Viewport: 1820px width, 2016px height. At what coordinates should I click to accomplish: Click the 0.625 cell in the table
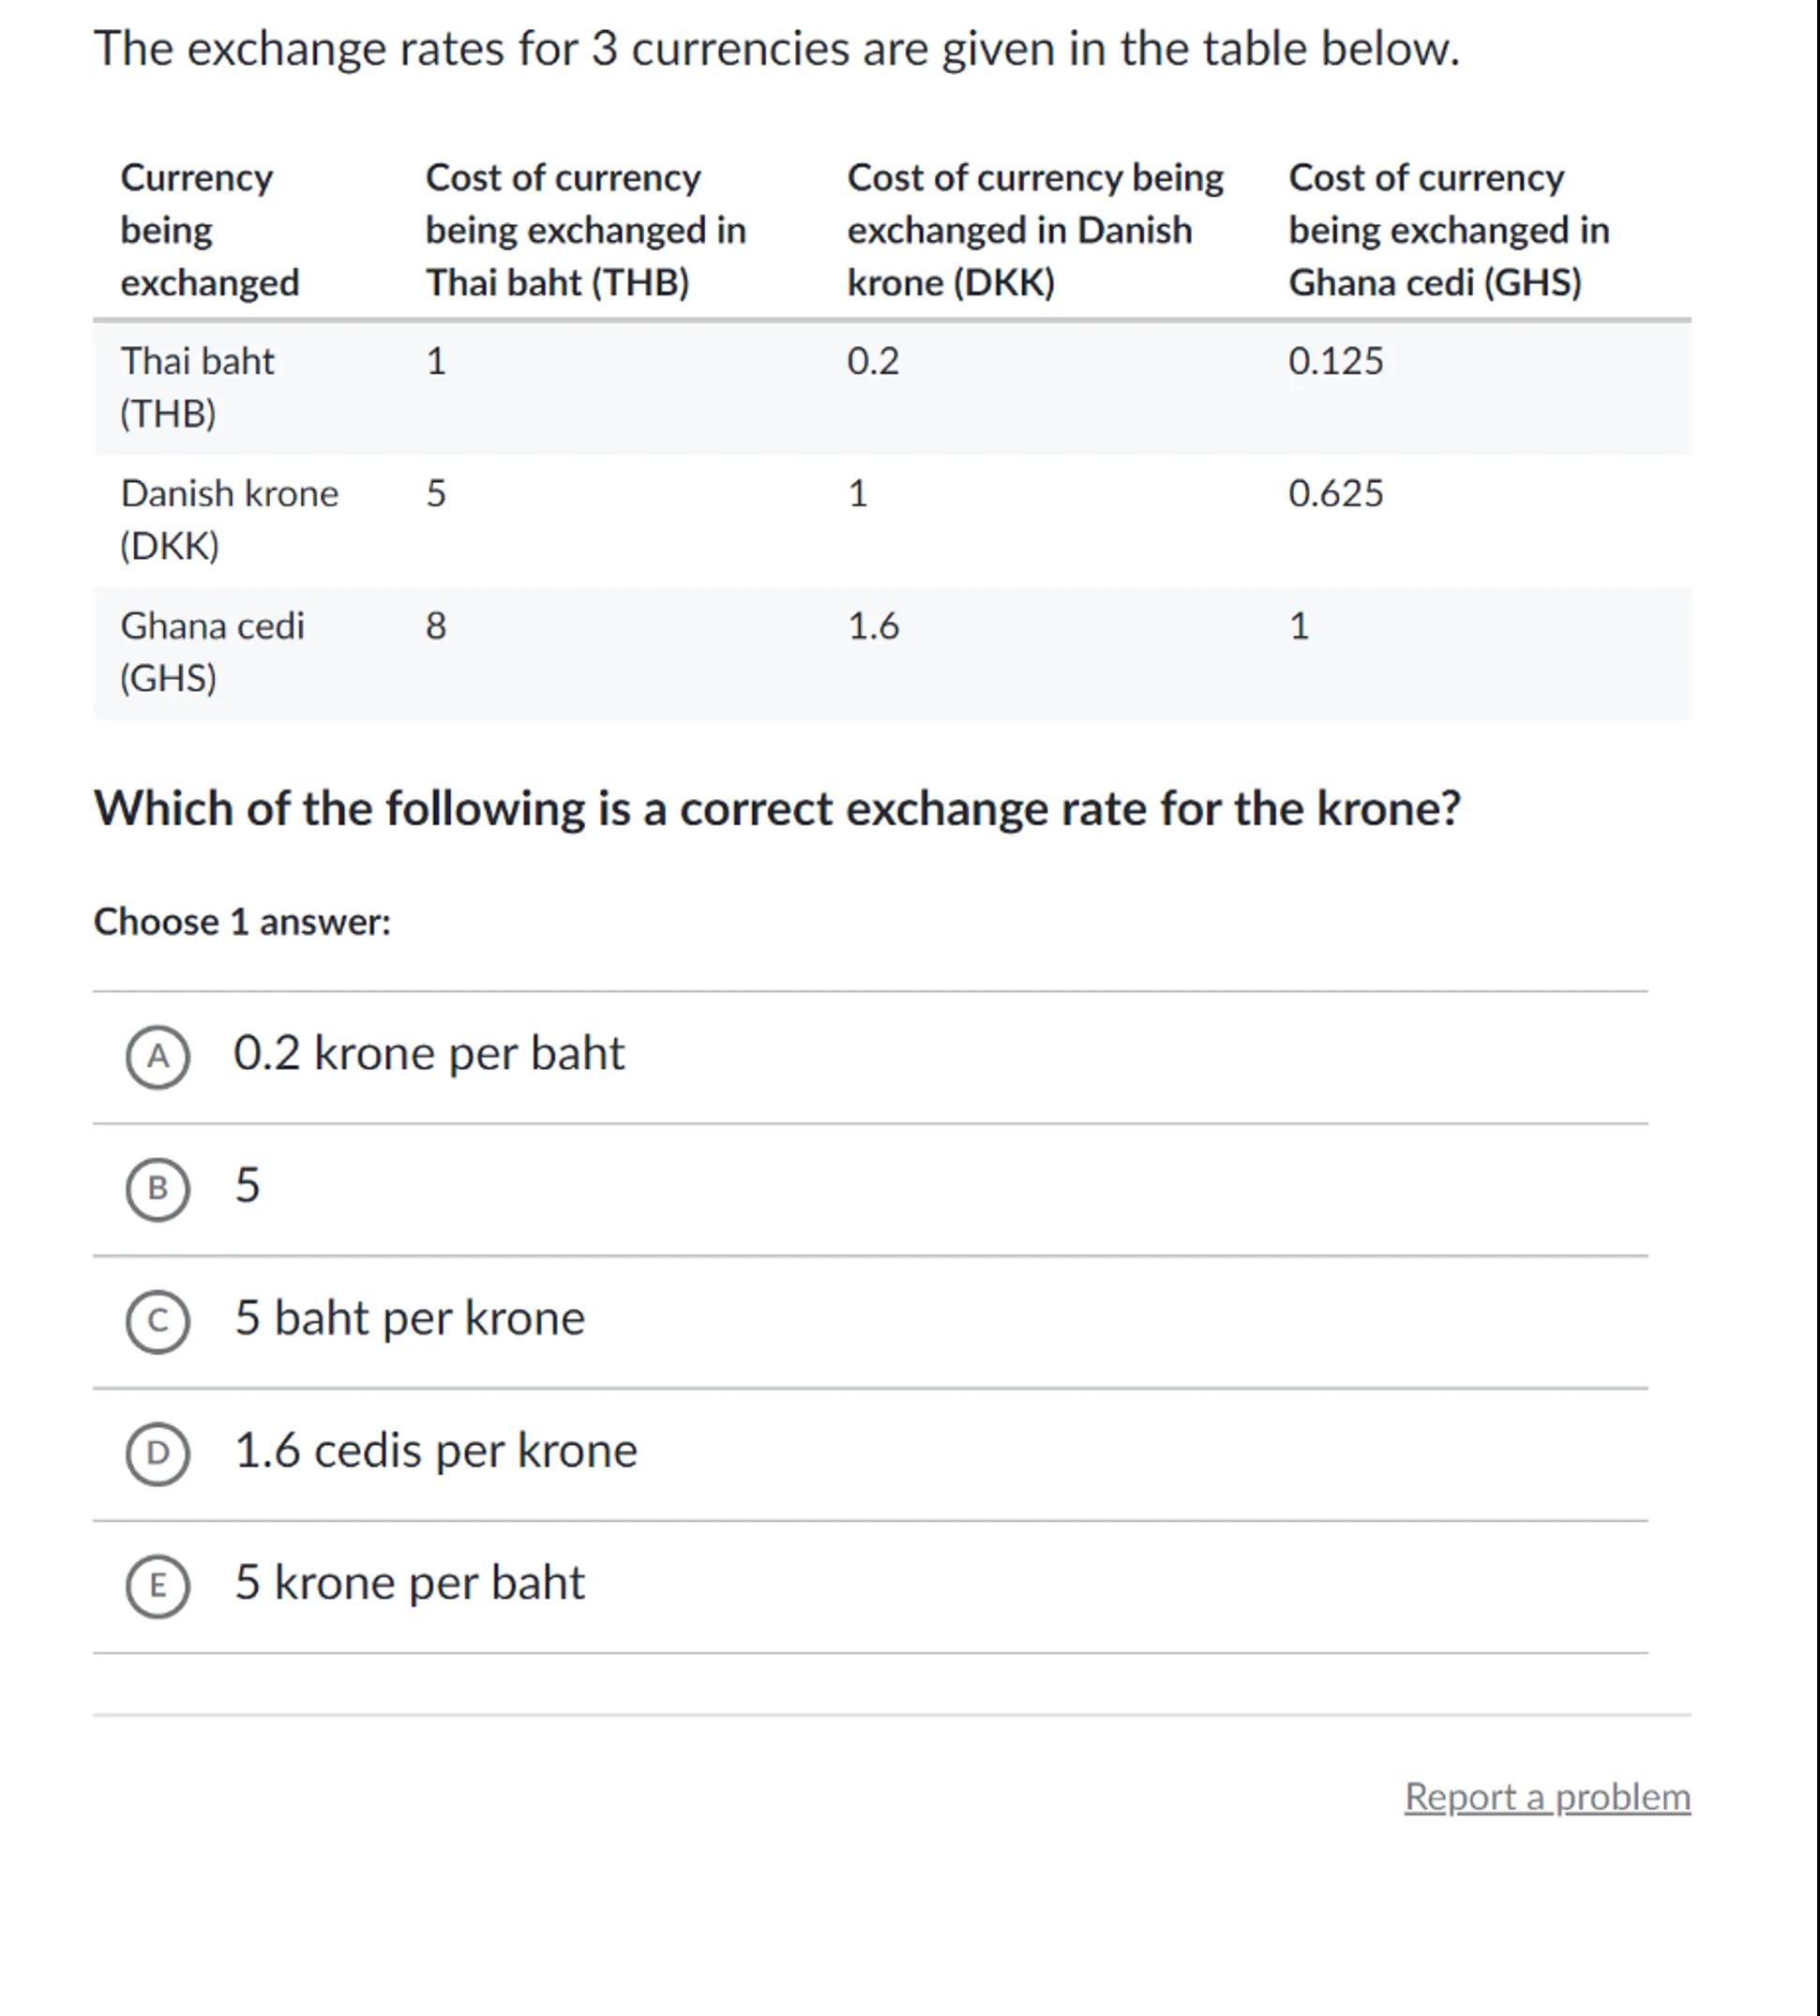1335,493
